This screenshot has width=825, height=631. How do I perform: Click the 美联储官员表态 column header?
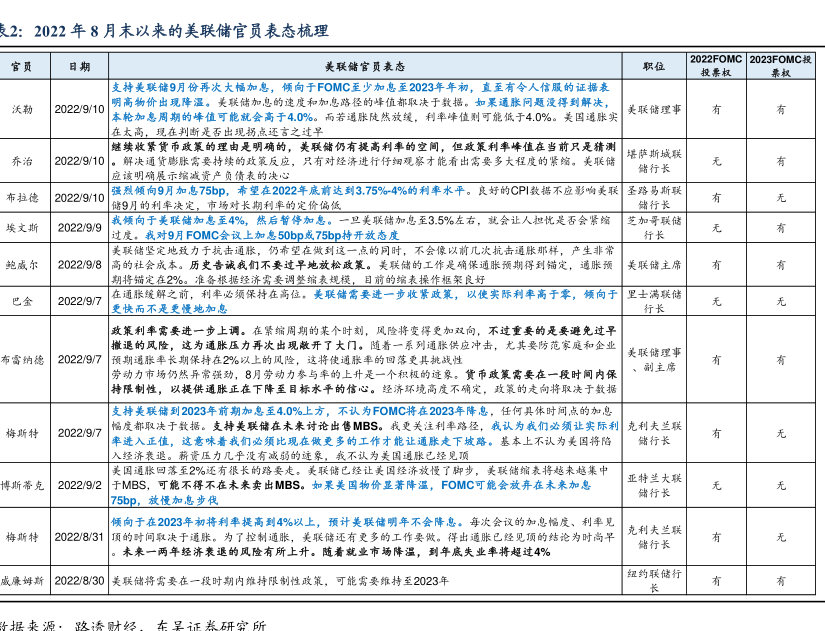coord(365,66)
